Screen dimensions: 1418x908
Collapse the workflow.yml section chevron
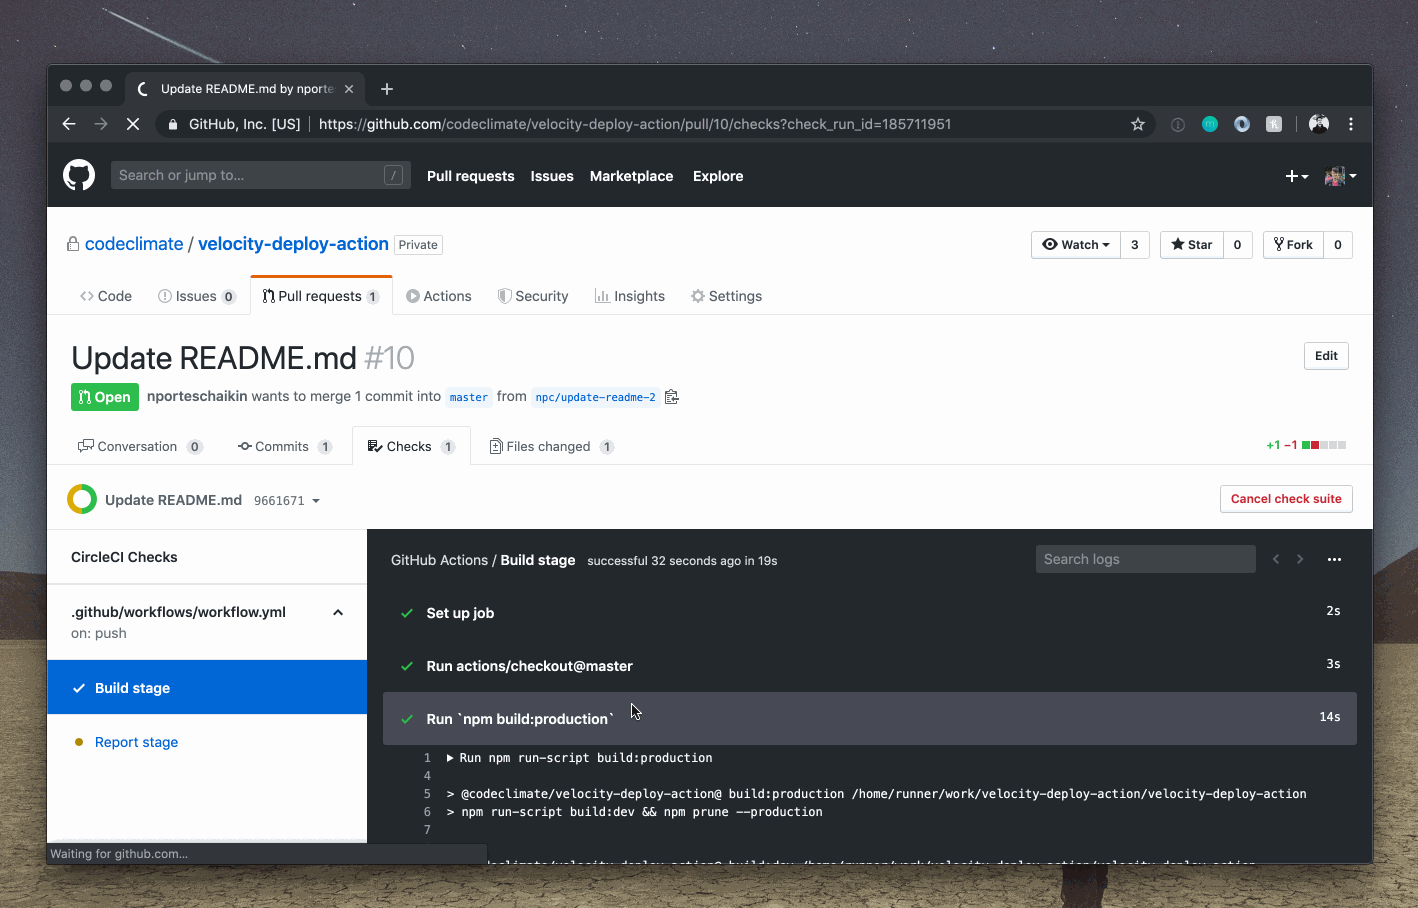tap(338, 613)
